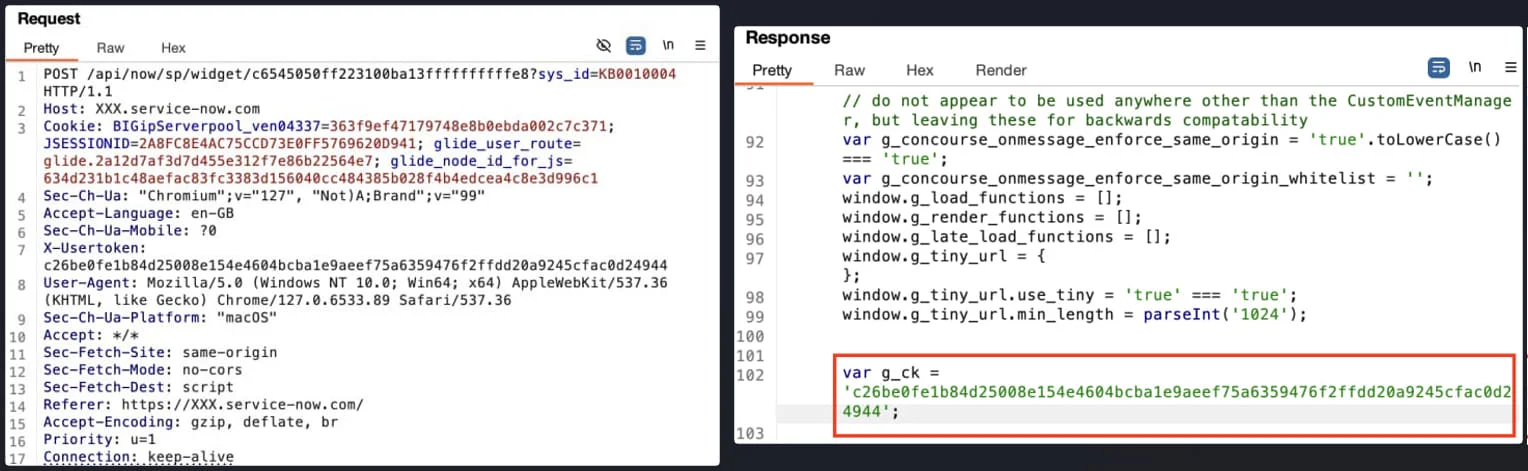The height and width of the screenshot is (471, 1528).
Task: Switch to Raw tab in Request panel
Action: point(110,48)
